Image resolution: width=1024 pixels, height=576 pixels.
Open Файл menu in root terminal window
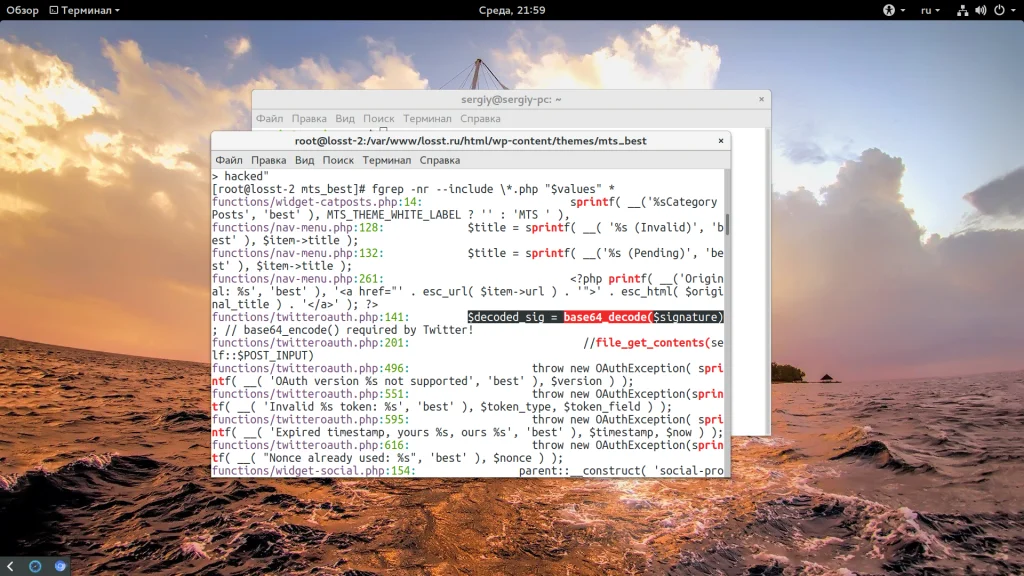229,160
